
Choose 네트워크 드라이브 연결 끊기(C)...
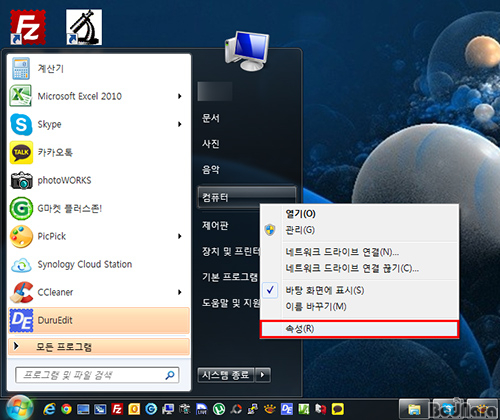(359, 268)
